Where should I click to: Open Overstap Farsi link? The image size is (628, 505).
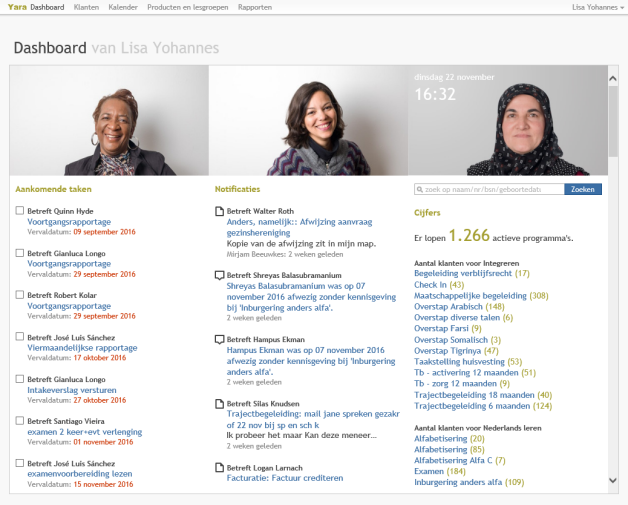click(x=441, y=329)
